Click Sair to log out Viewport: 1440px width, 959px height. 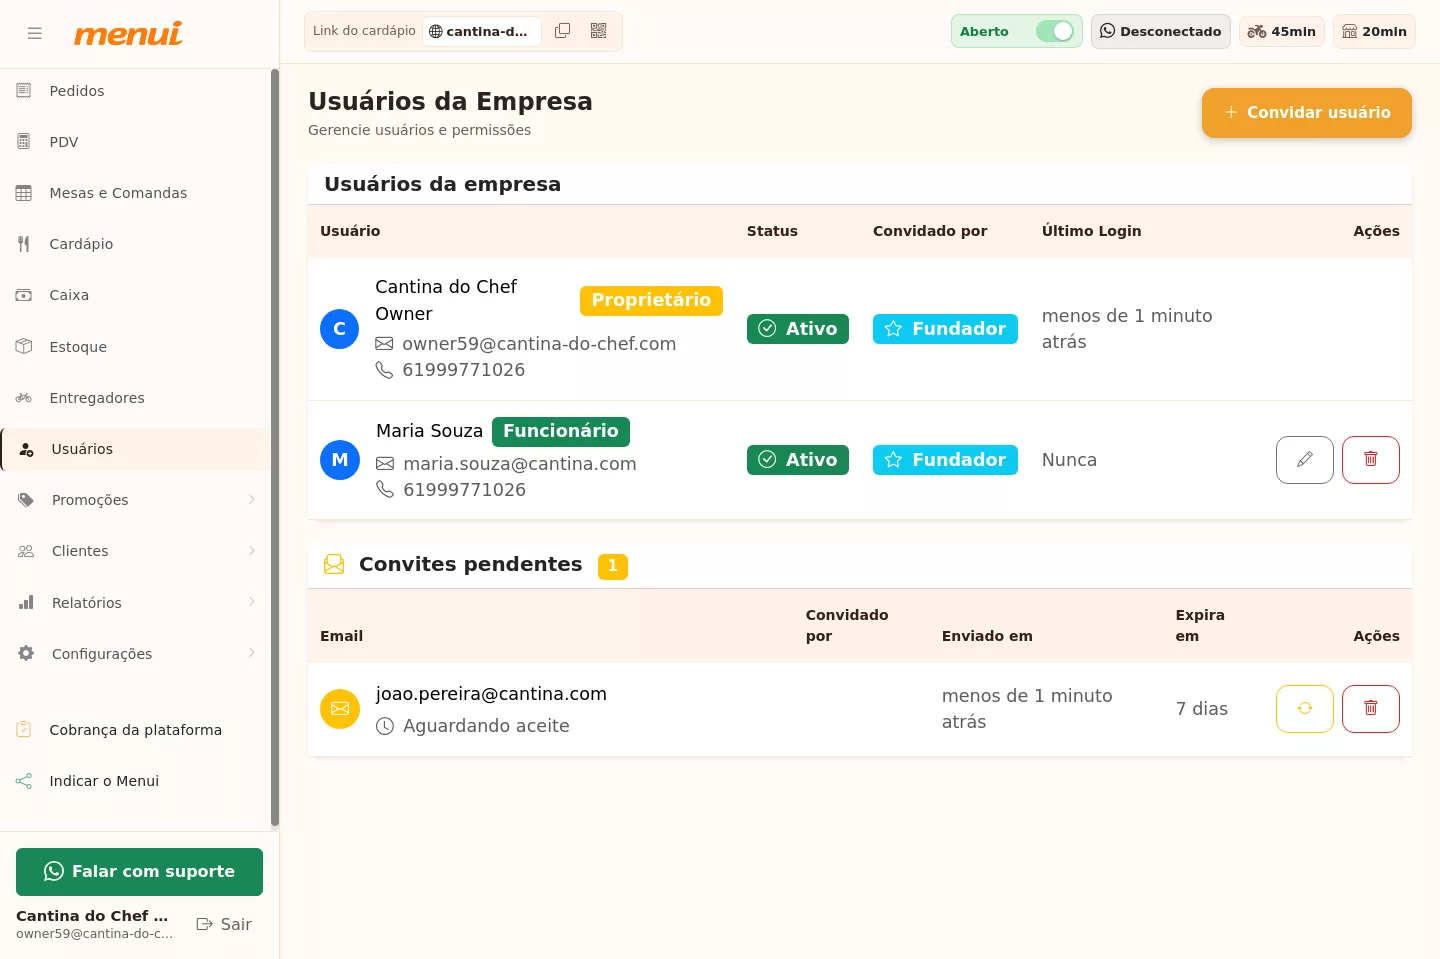(224, 924)
